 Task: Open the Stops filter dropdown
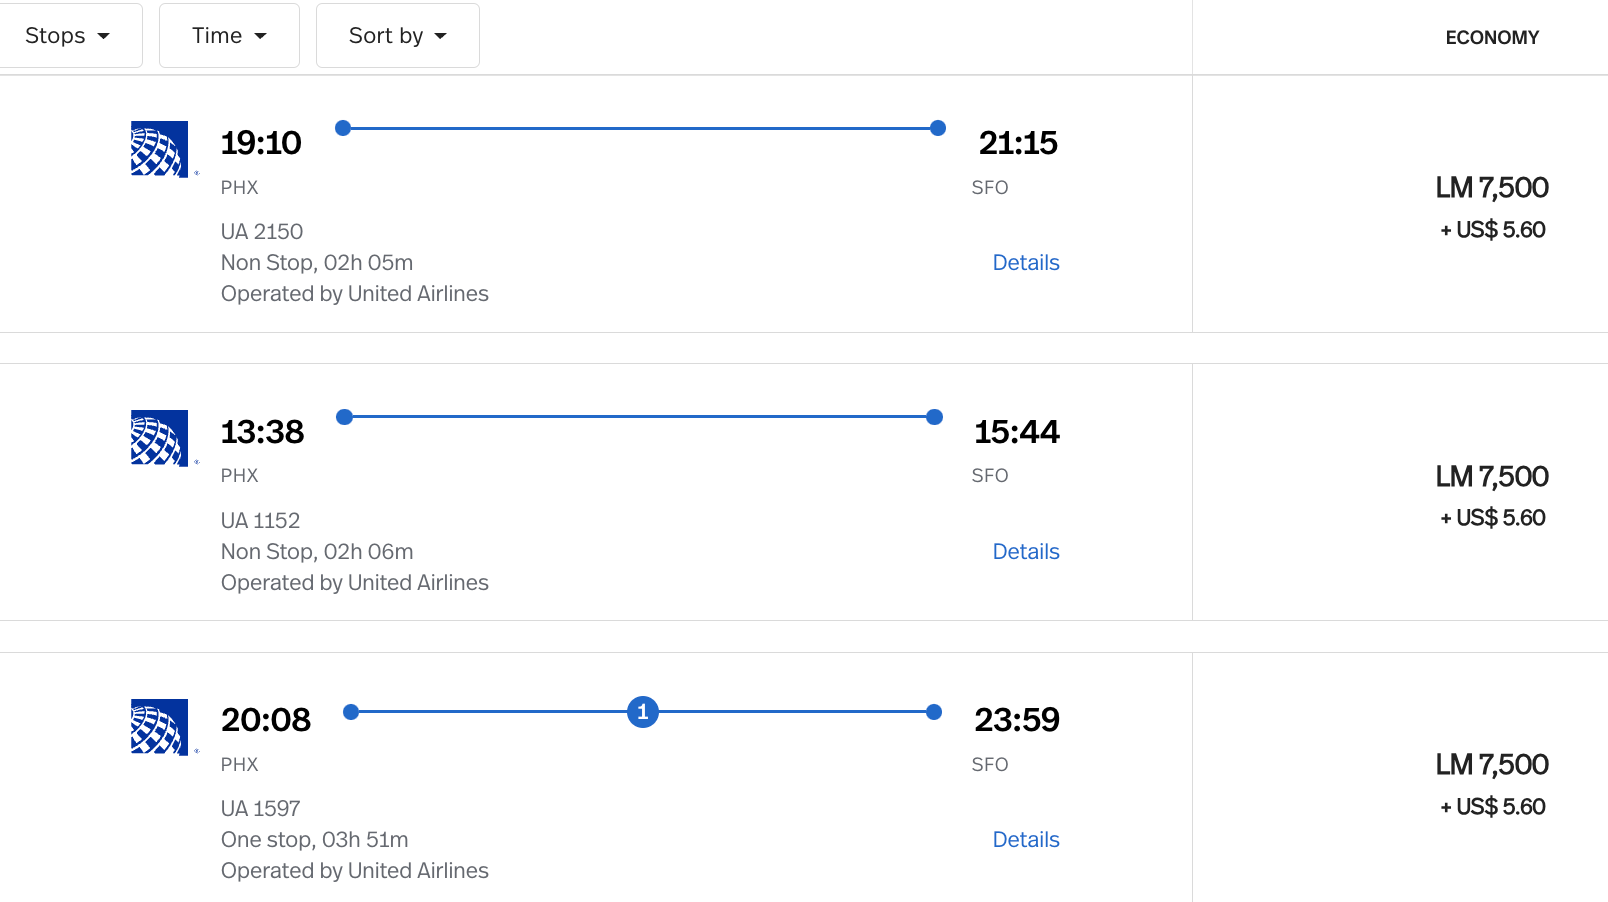click(x=71, y=35)
